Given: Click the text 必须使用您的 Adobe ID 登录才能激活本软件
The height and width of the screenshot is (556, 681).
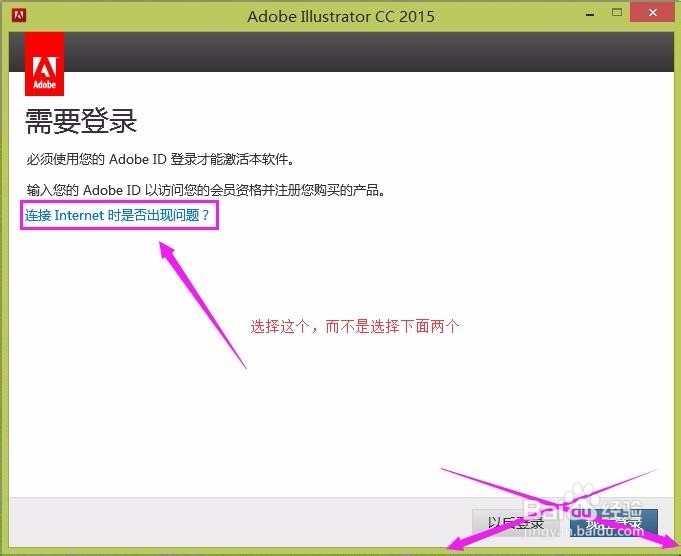Looking at the screenshot, I should pyautogui.click(x=160, y=159).
